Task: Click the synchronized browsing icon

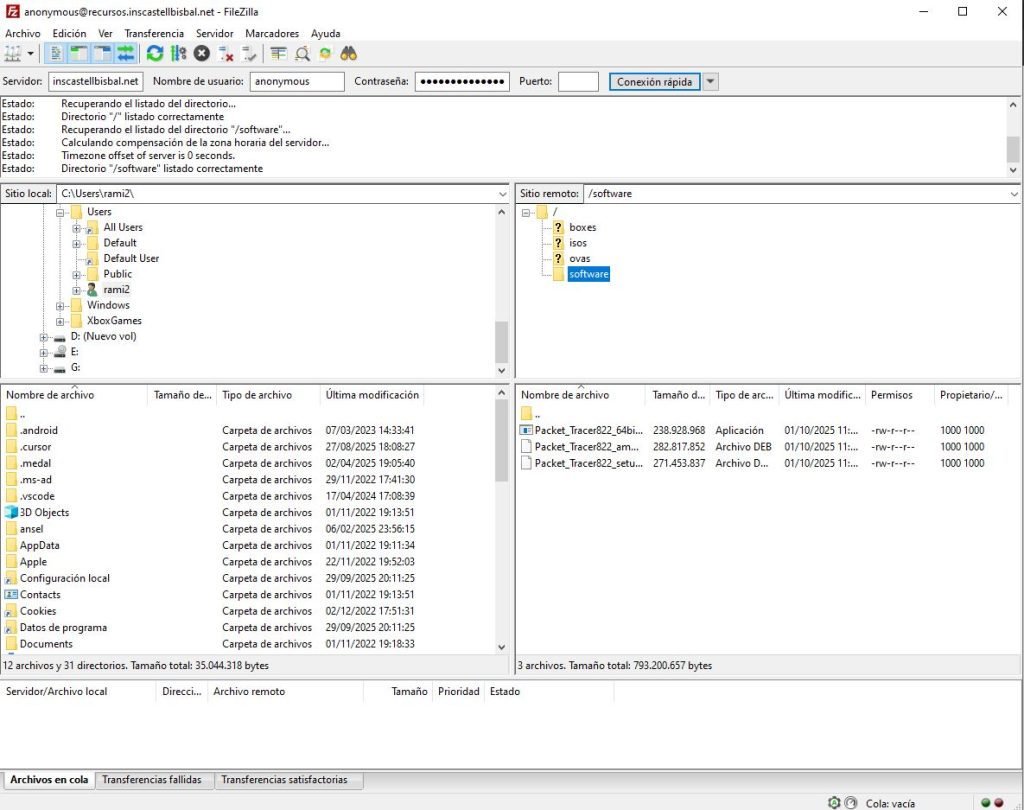Action: (325, 54)
